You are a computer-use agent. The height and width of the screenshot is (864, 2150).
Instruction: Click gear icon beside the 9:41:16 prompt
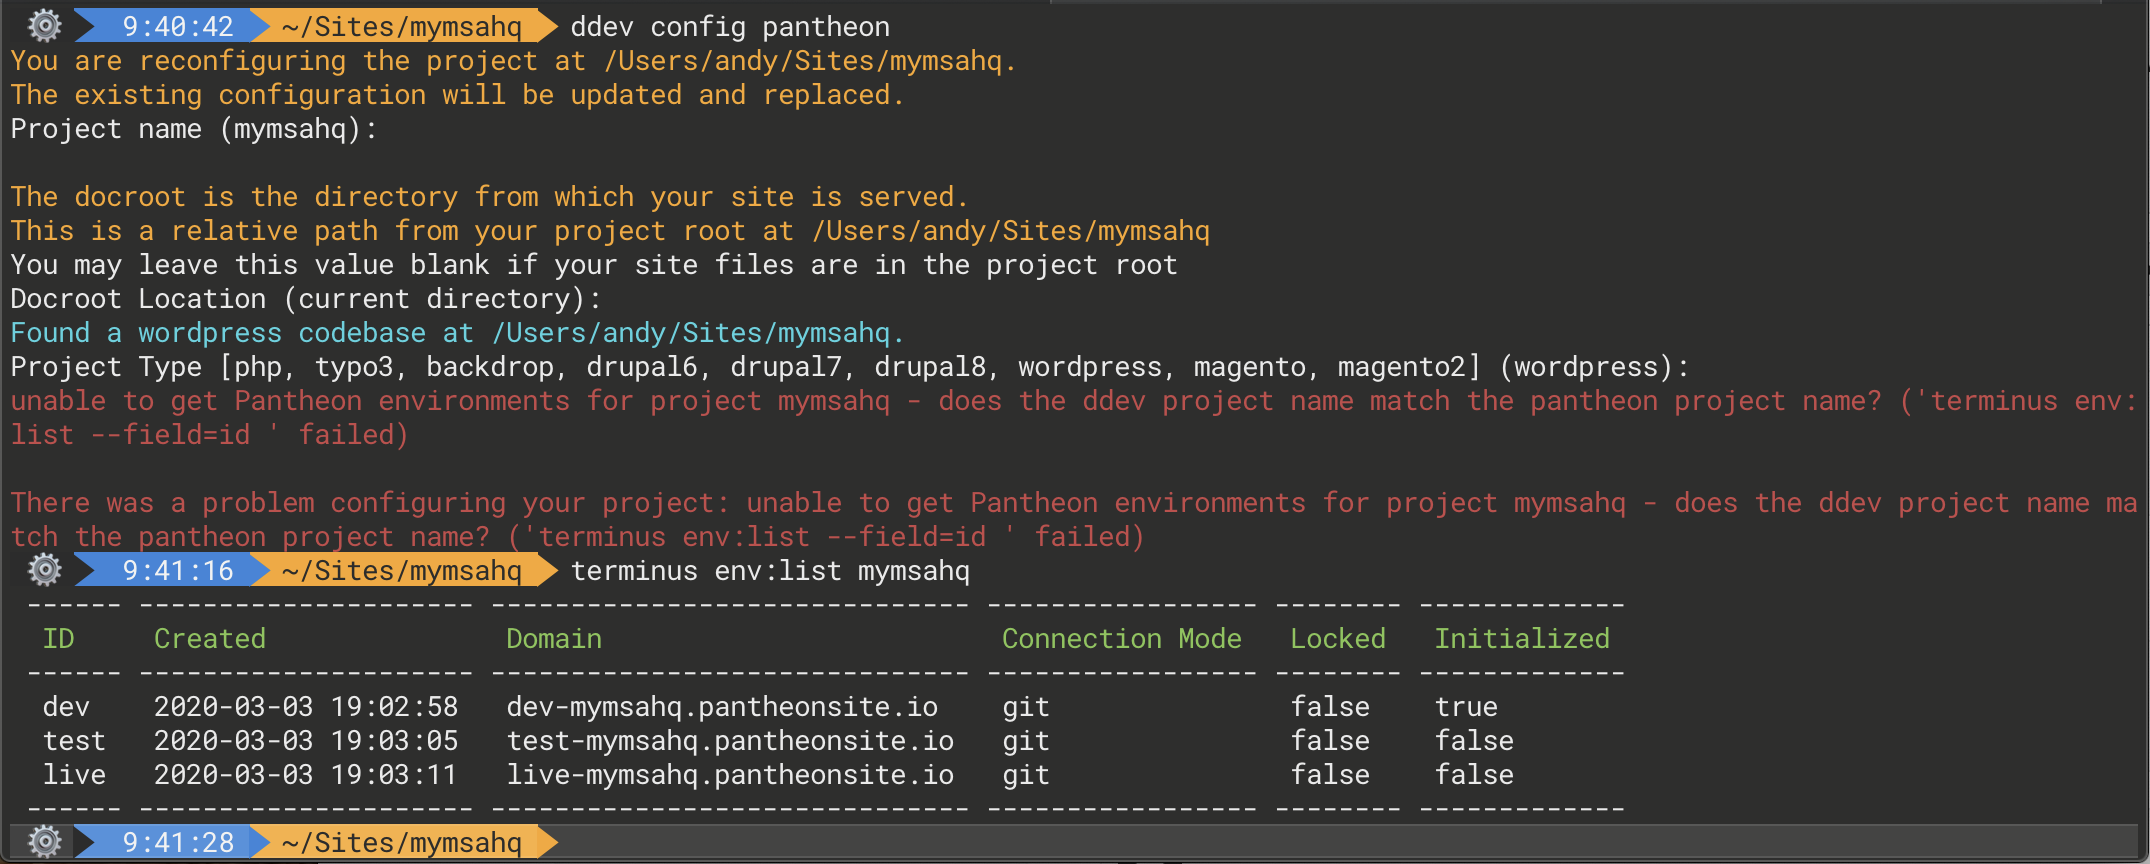pyautogui.click(x=44, y=570)
